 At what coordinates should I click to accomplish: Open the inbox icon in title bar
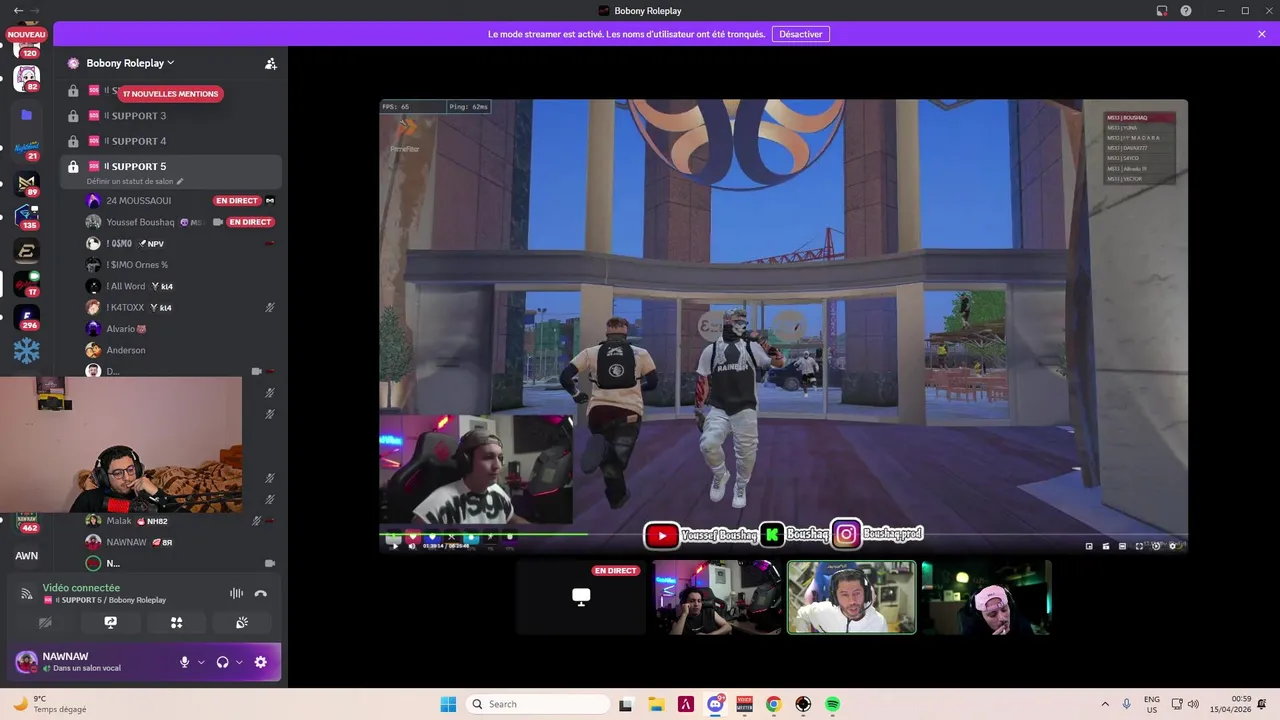[x=1162, y=11]
